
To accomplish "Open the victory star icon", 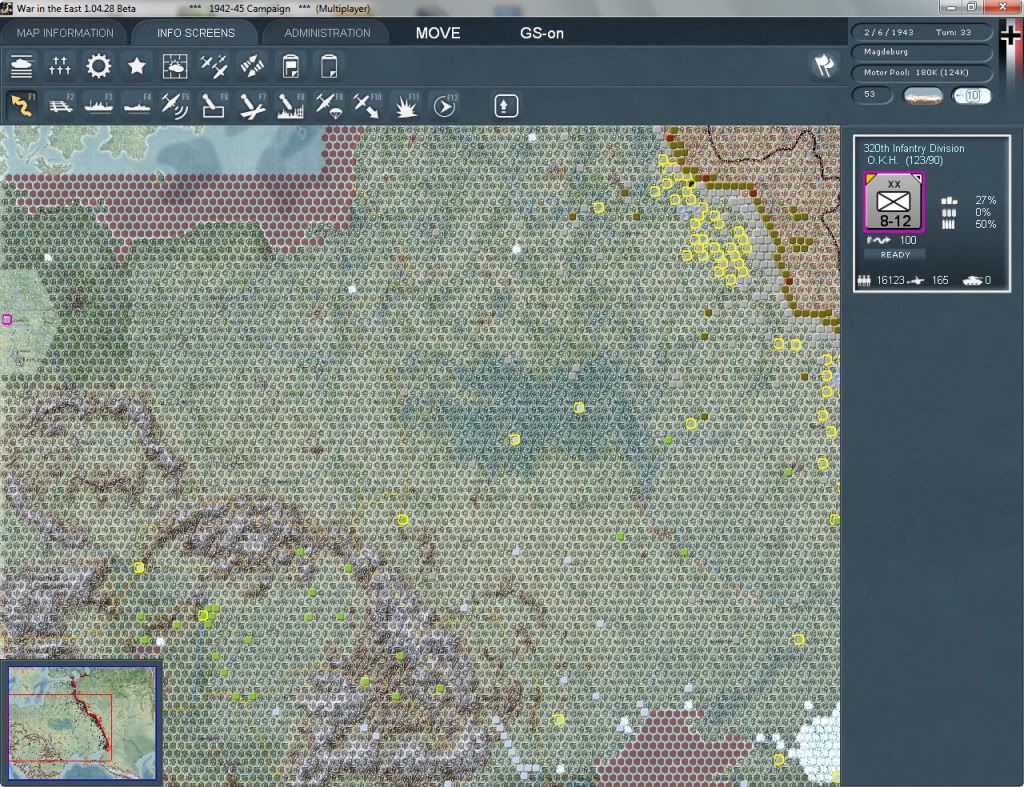I will point(136,66).
